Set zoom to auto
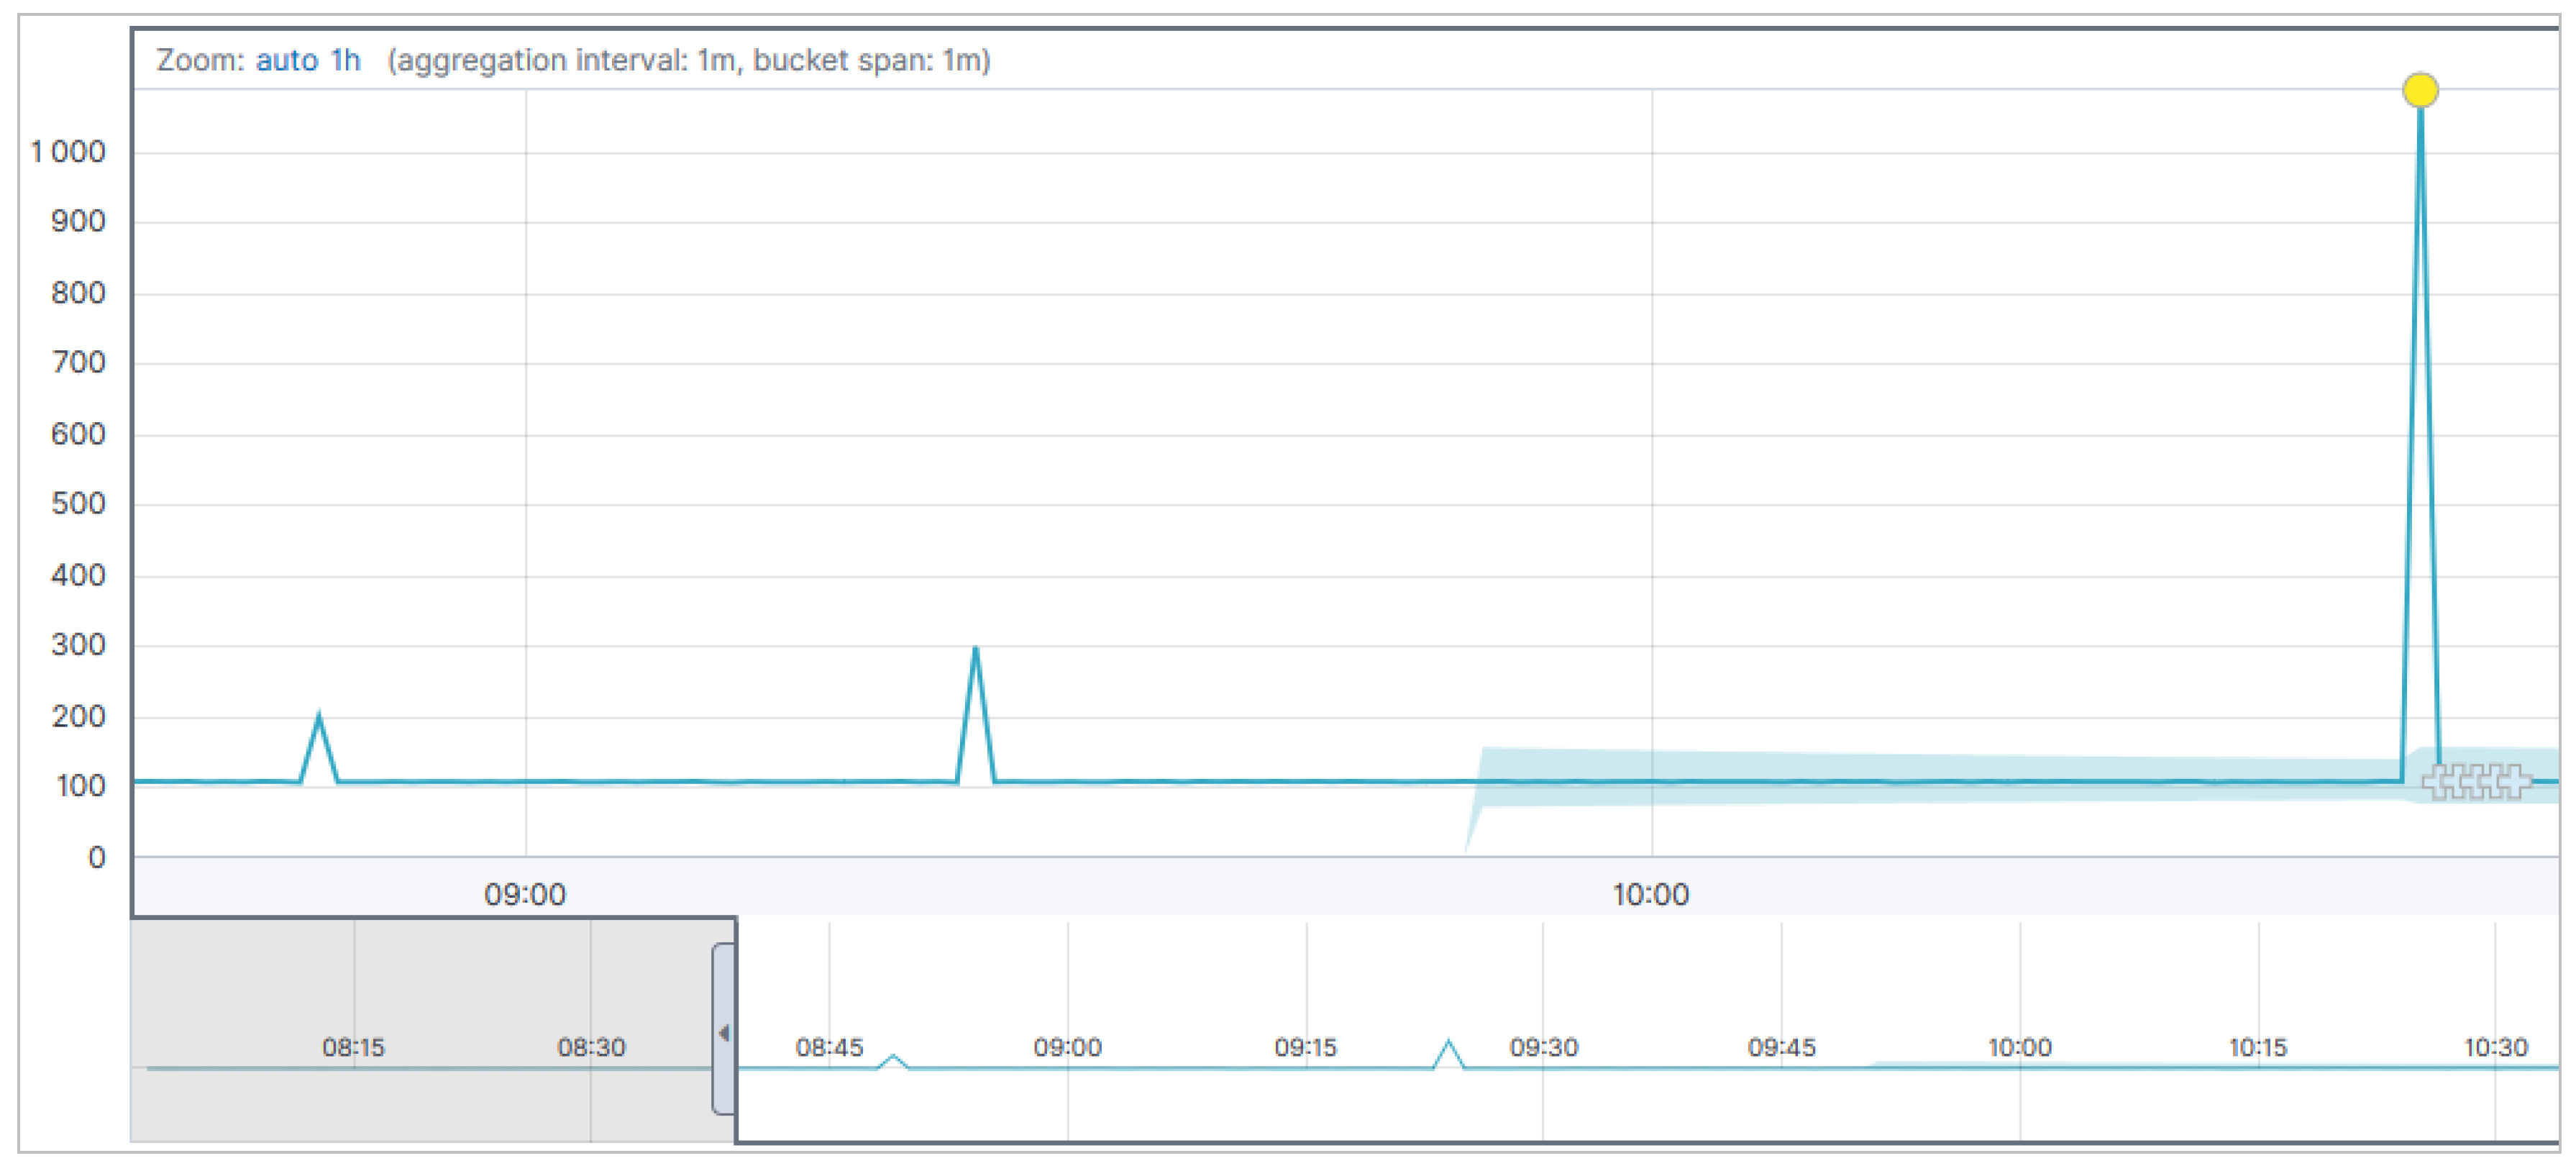This screenshot has width=2576, height=1176. tap(286, 61)
